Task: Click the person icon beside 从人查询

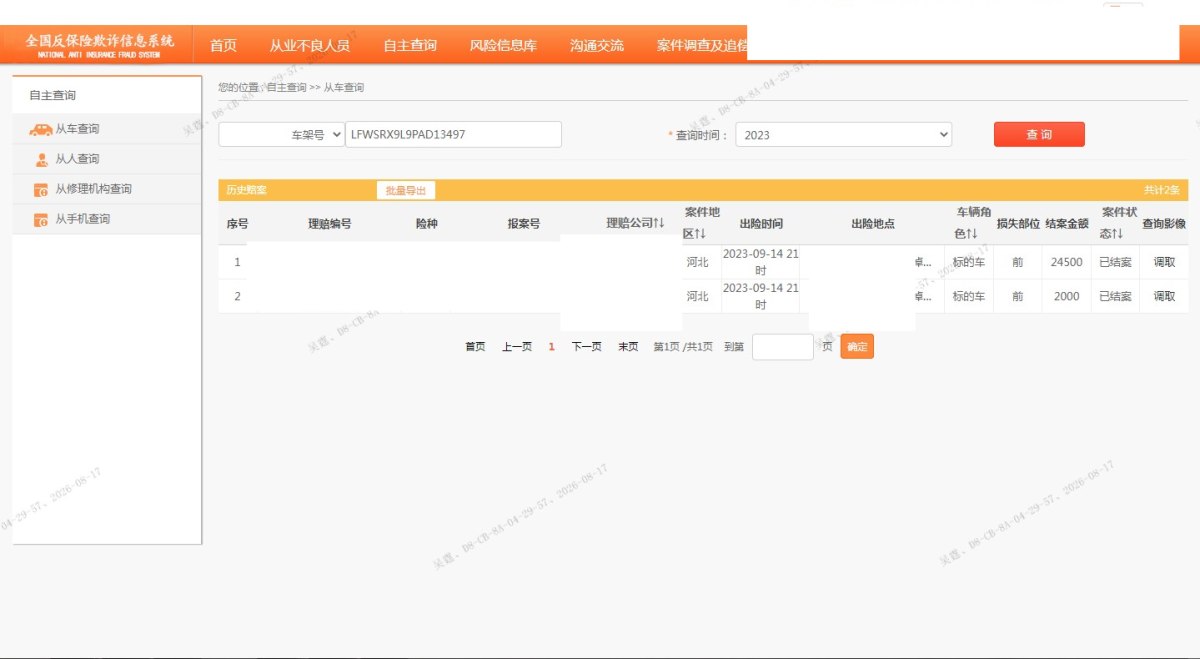Action: [41, 159]
